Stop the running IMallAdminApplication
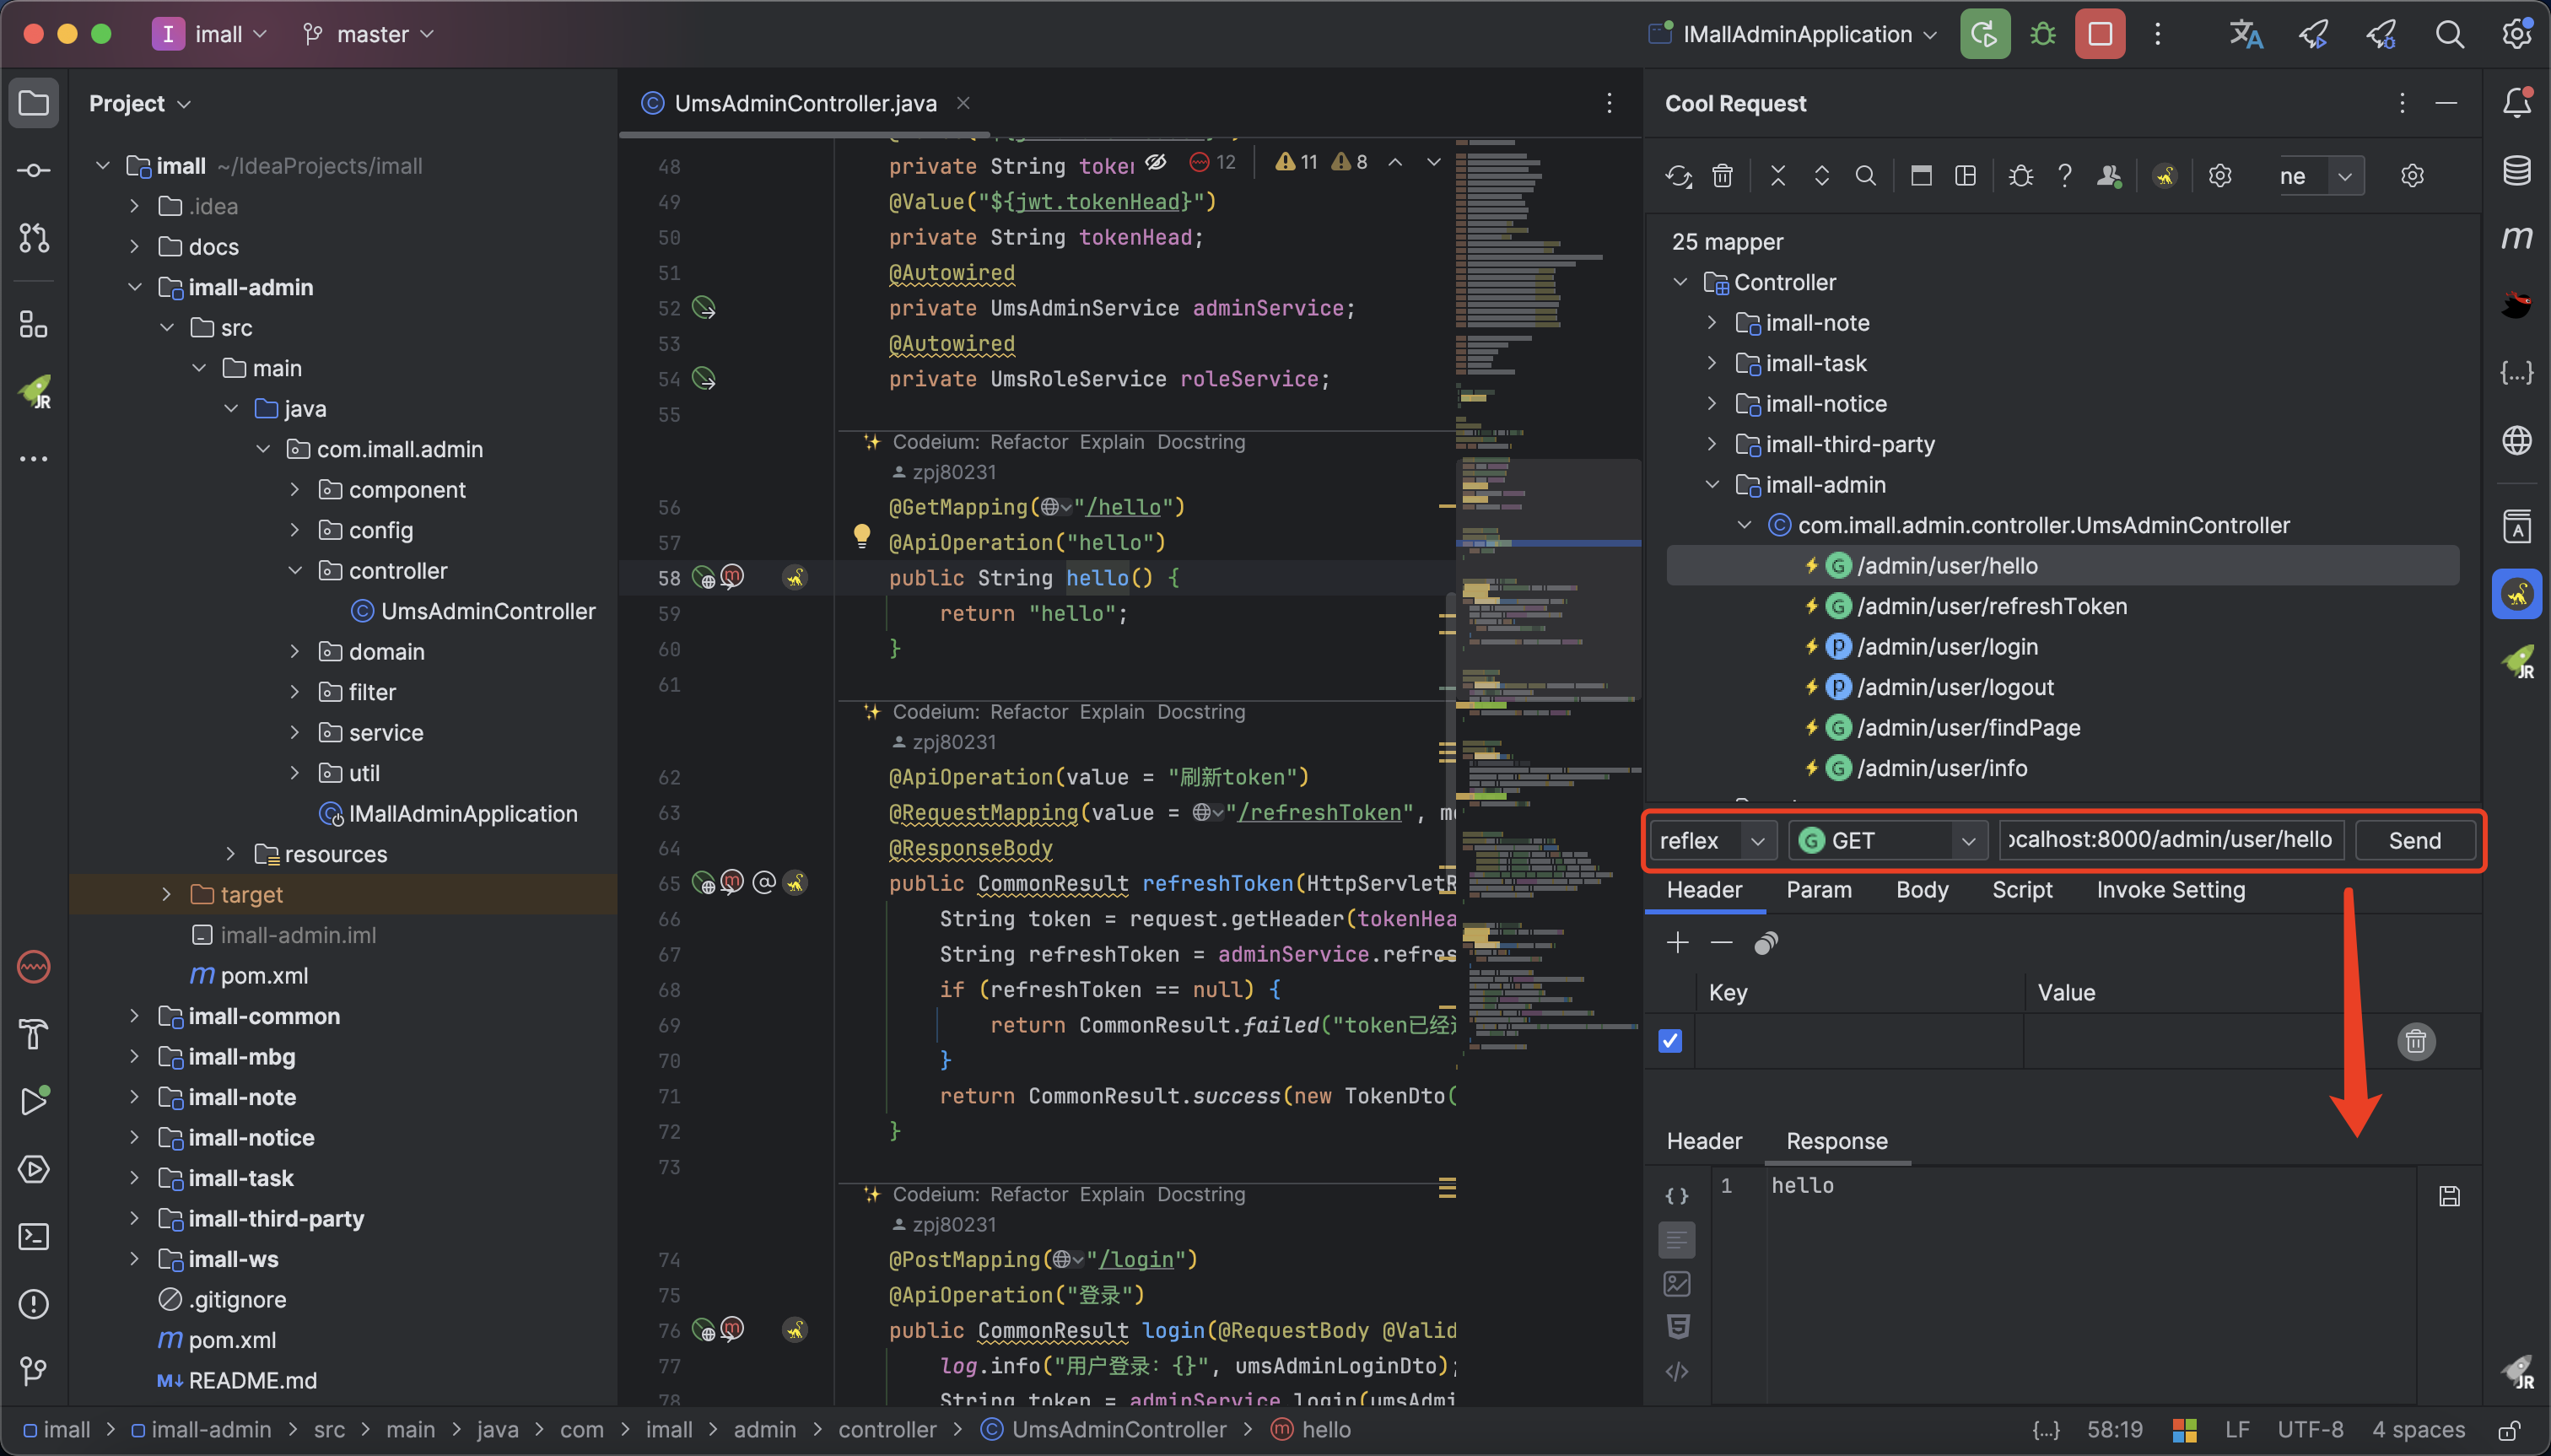Viewport: 2551px width, 1456px height. 2099,34
